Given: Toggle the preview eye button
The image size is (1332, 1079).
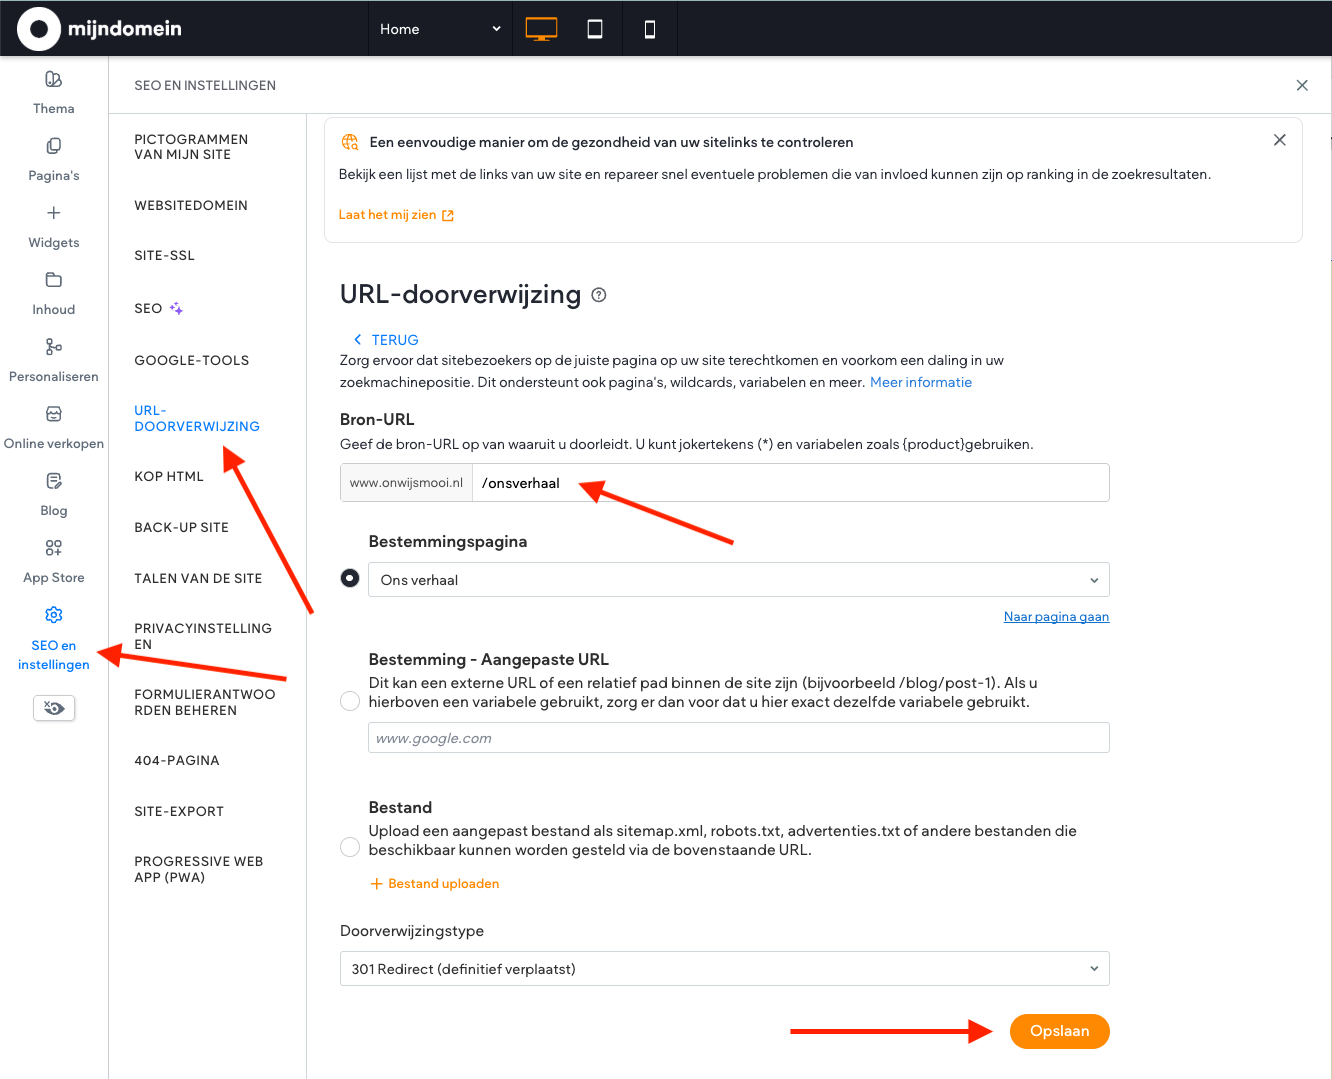Looking at the screenshot, I should point(54,708).
